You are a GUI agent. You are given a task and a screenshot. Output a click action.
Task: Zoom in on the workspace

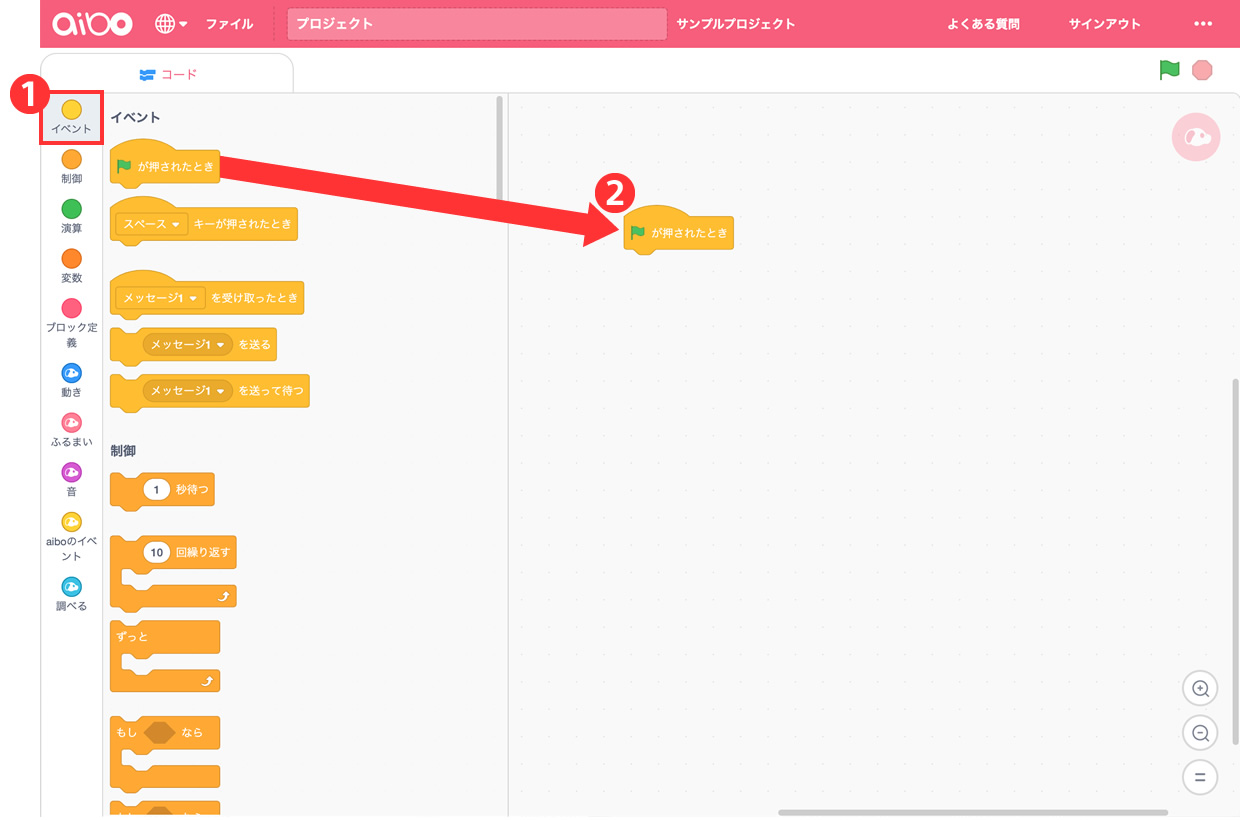click(1200, 688)
